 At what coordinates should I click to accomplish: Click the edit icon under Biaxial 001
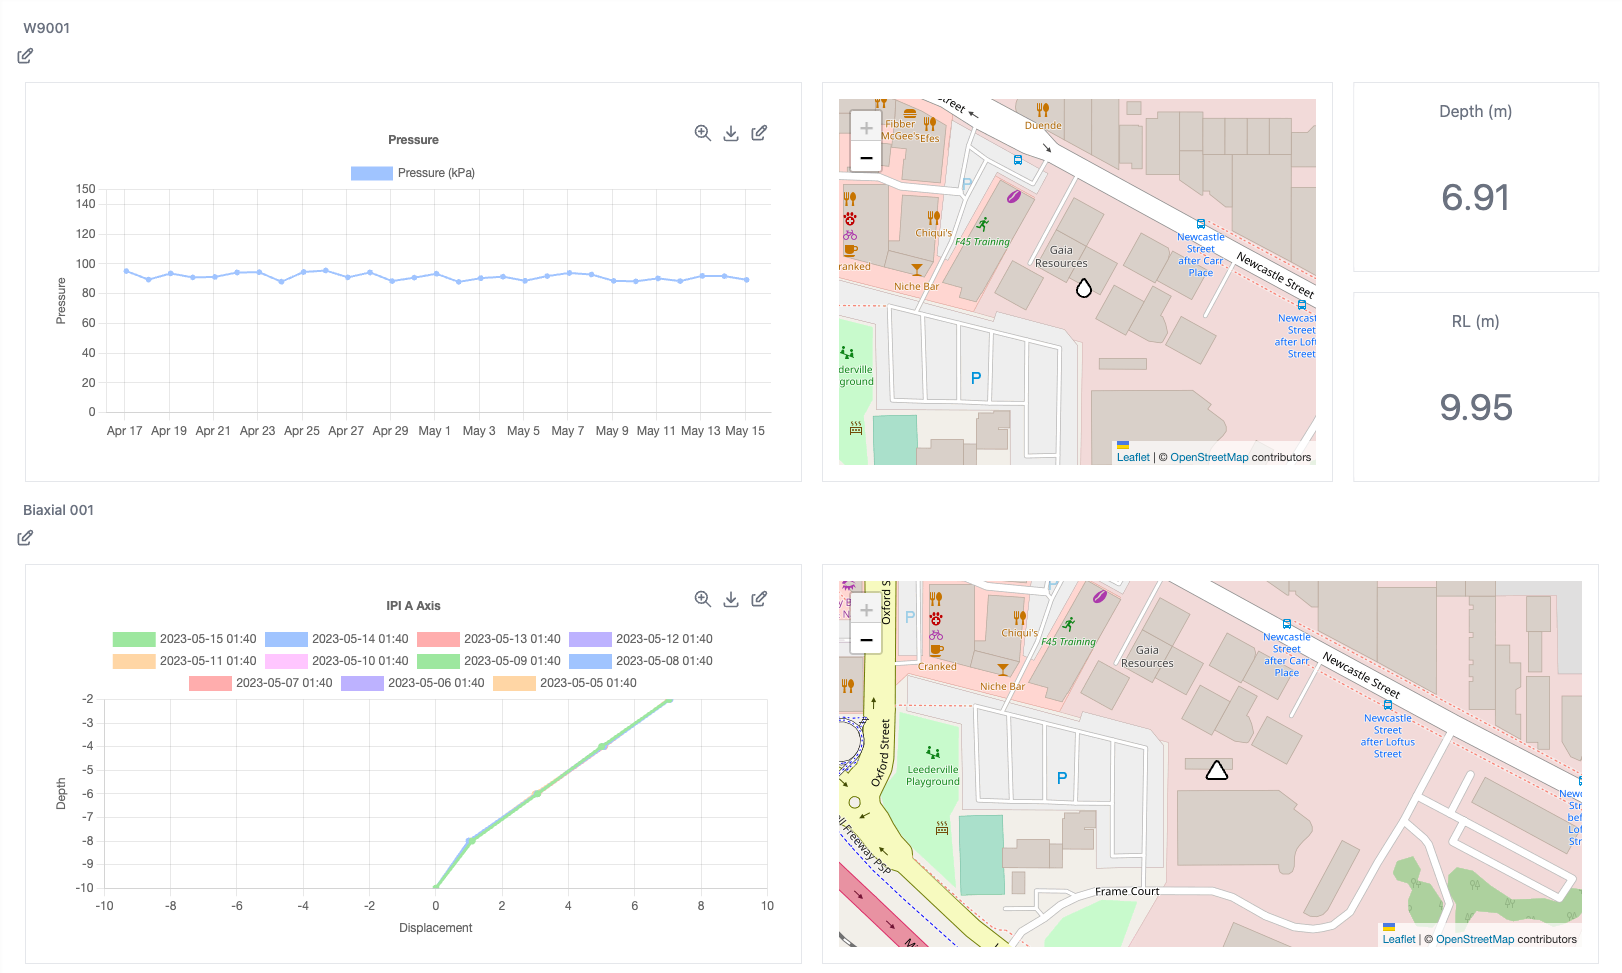pos(25,538)
